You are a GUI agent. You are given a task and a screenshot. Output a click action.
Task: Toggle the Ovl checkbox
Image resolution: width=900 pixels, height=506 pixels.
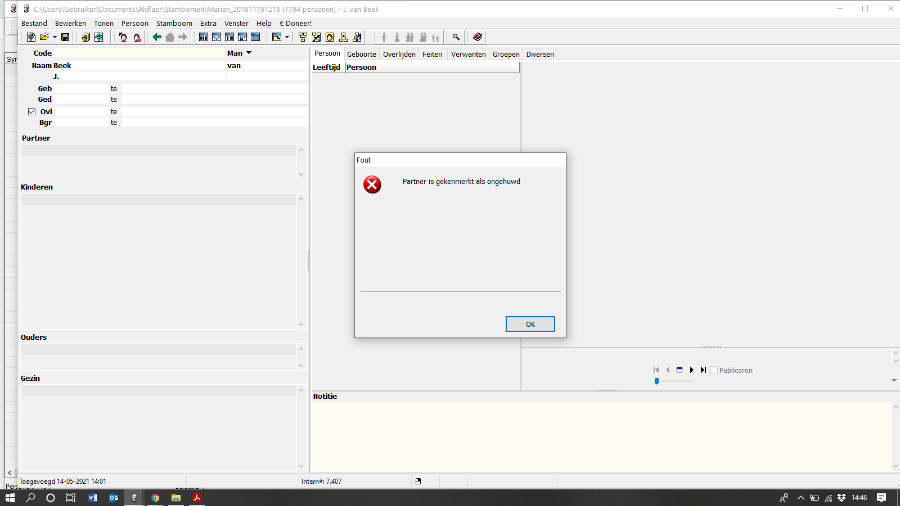(32, 112)
